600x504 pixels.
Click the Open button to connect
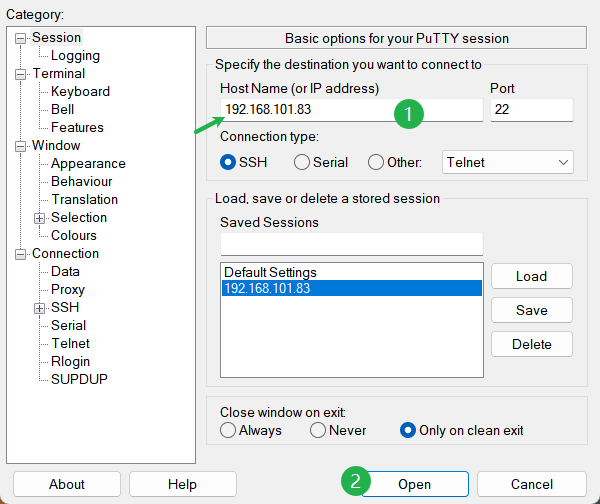(x=414, y=484)
